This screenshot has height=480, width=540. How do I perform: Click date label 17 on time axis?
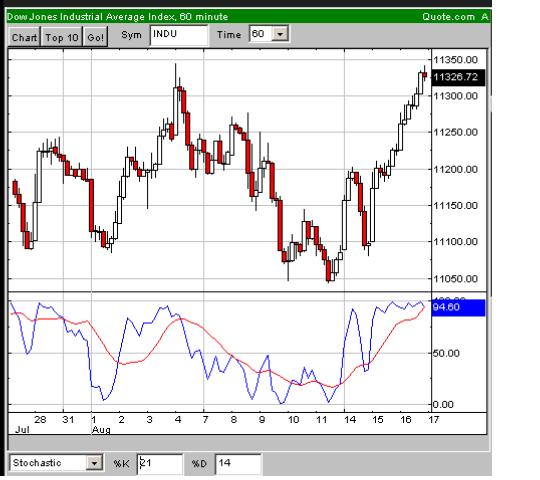pos(434,420)
